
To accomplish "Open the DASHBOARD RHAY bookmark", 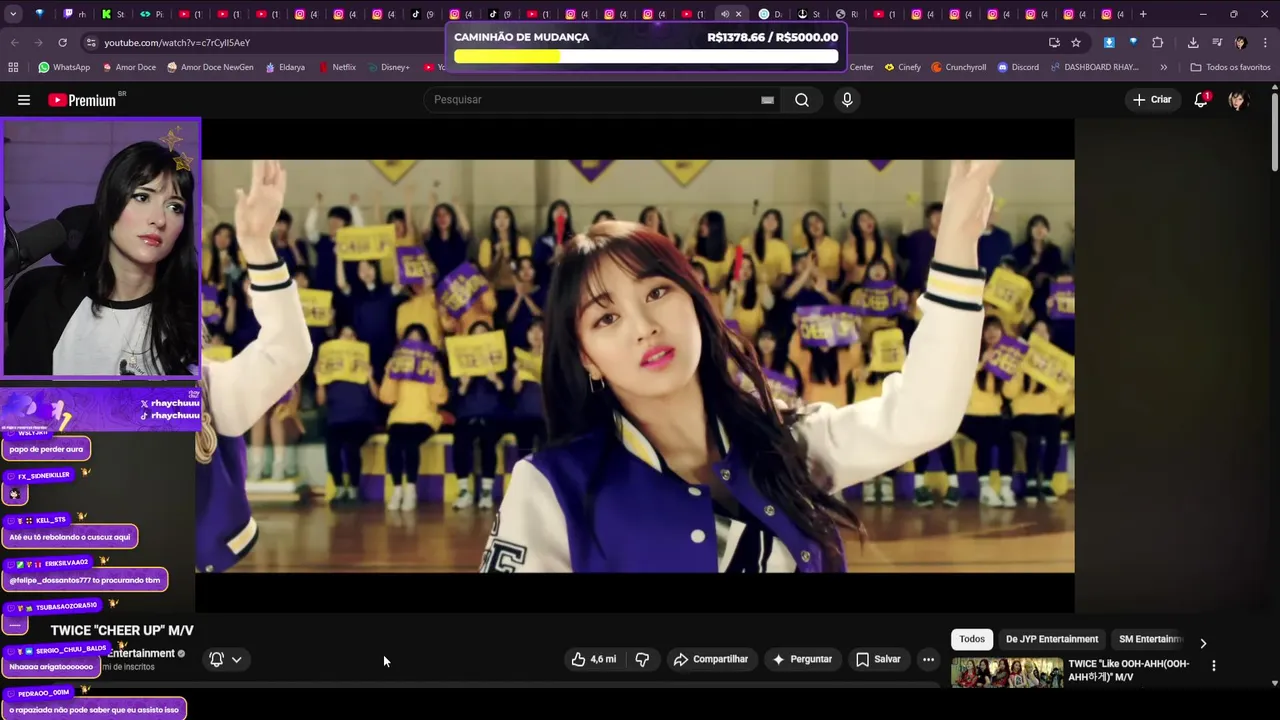I will tap(1094, 67).
